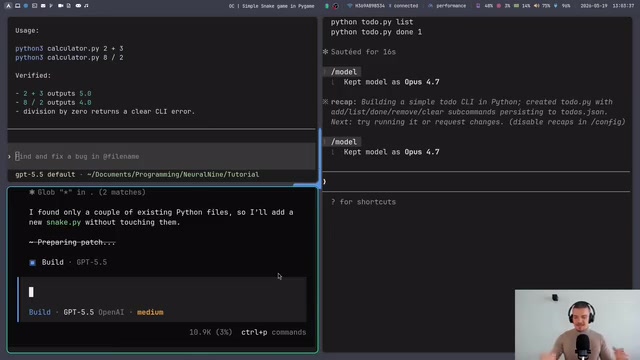640x360 pixels.
Task: Click the volume speaker icon at 75%
Action: [536, 6]
